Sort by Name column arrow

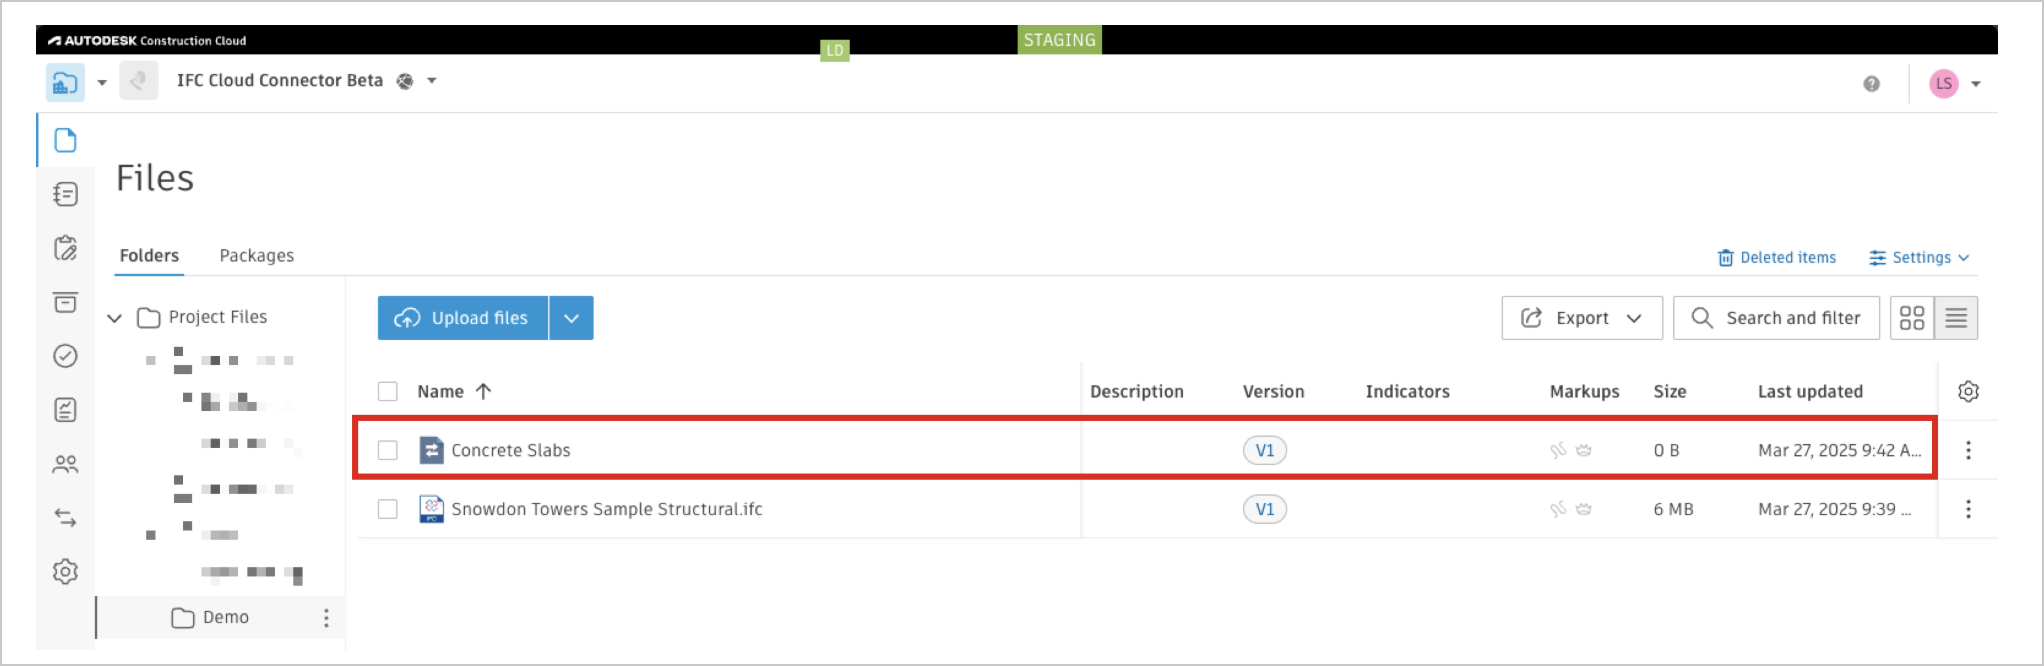[x=483, y=392]
